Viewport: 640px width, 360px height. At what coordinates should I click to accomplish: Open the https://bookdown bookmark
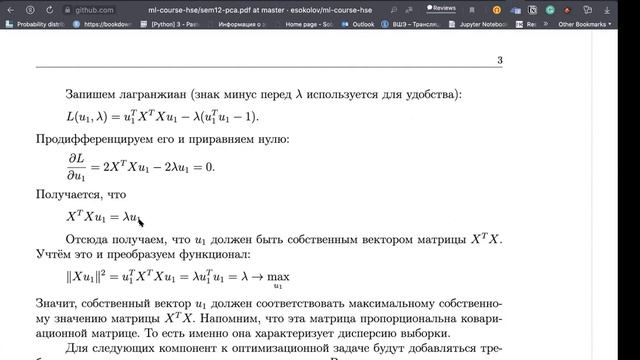coord(102,24)
